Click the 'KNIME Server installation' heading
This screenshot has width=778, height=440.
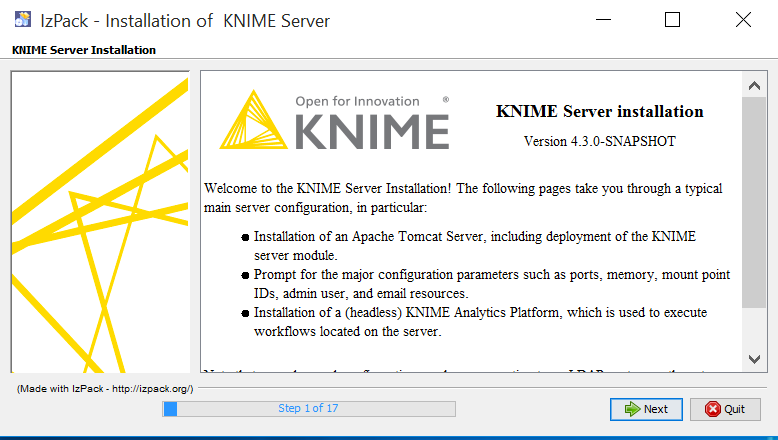(x=599, y=112)
